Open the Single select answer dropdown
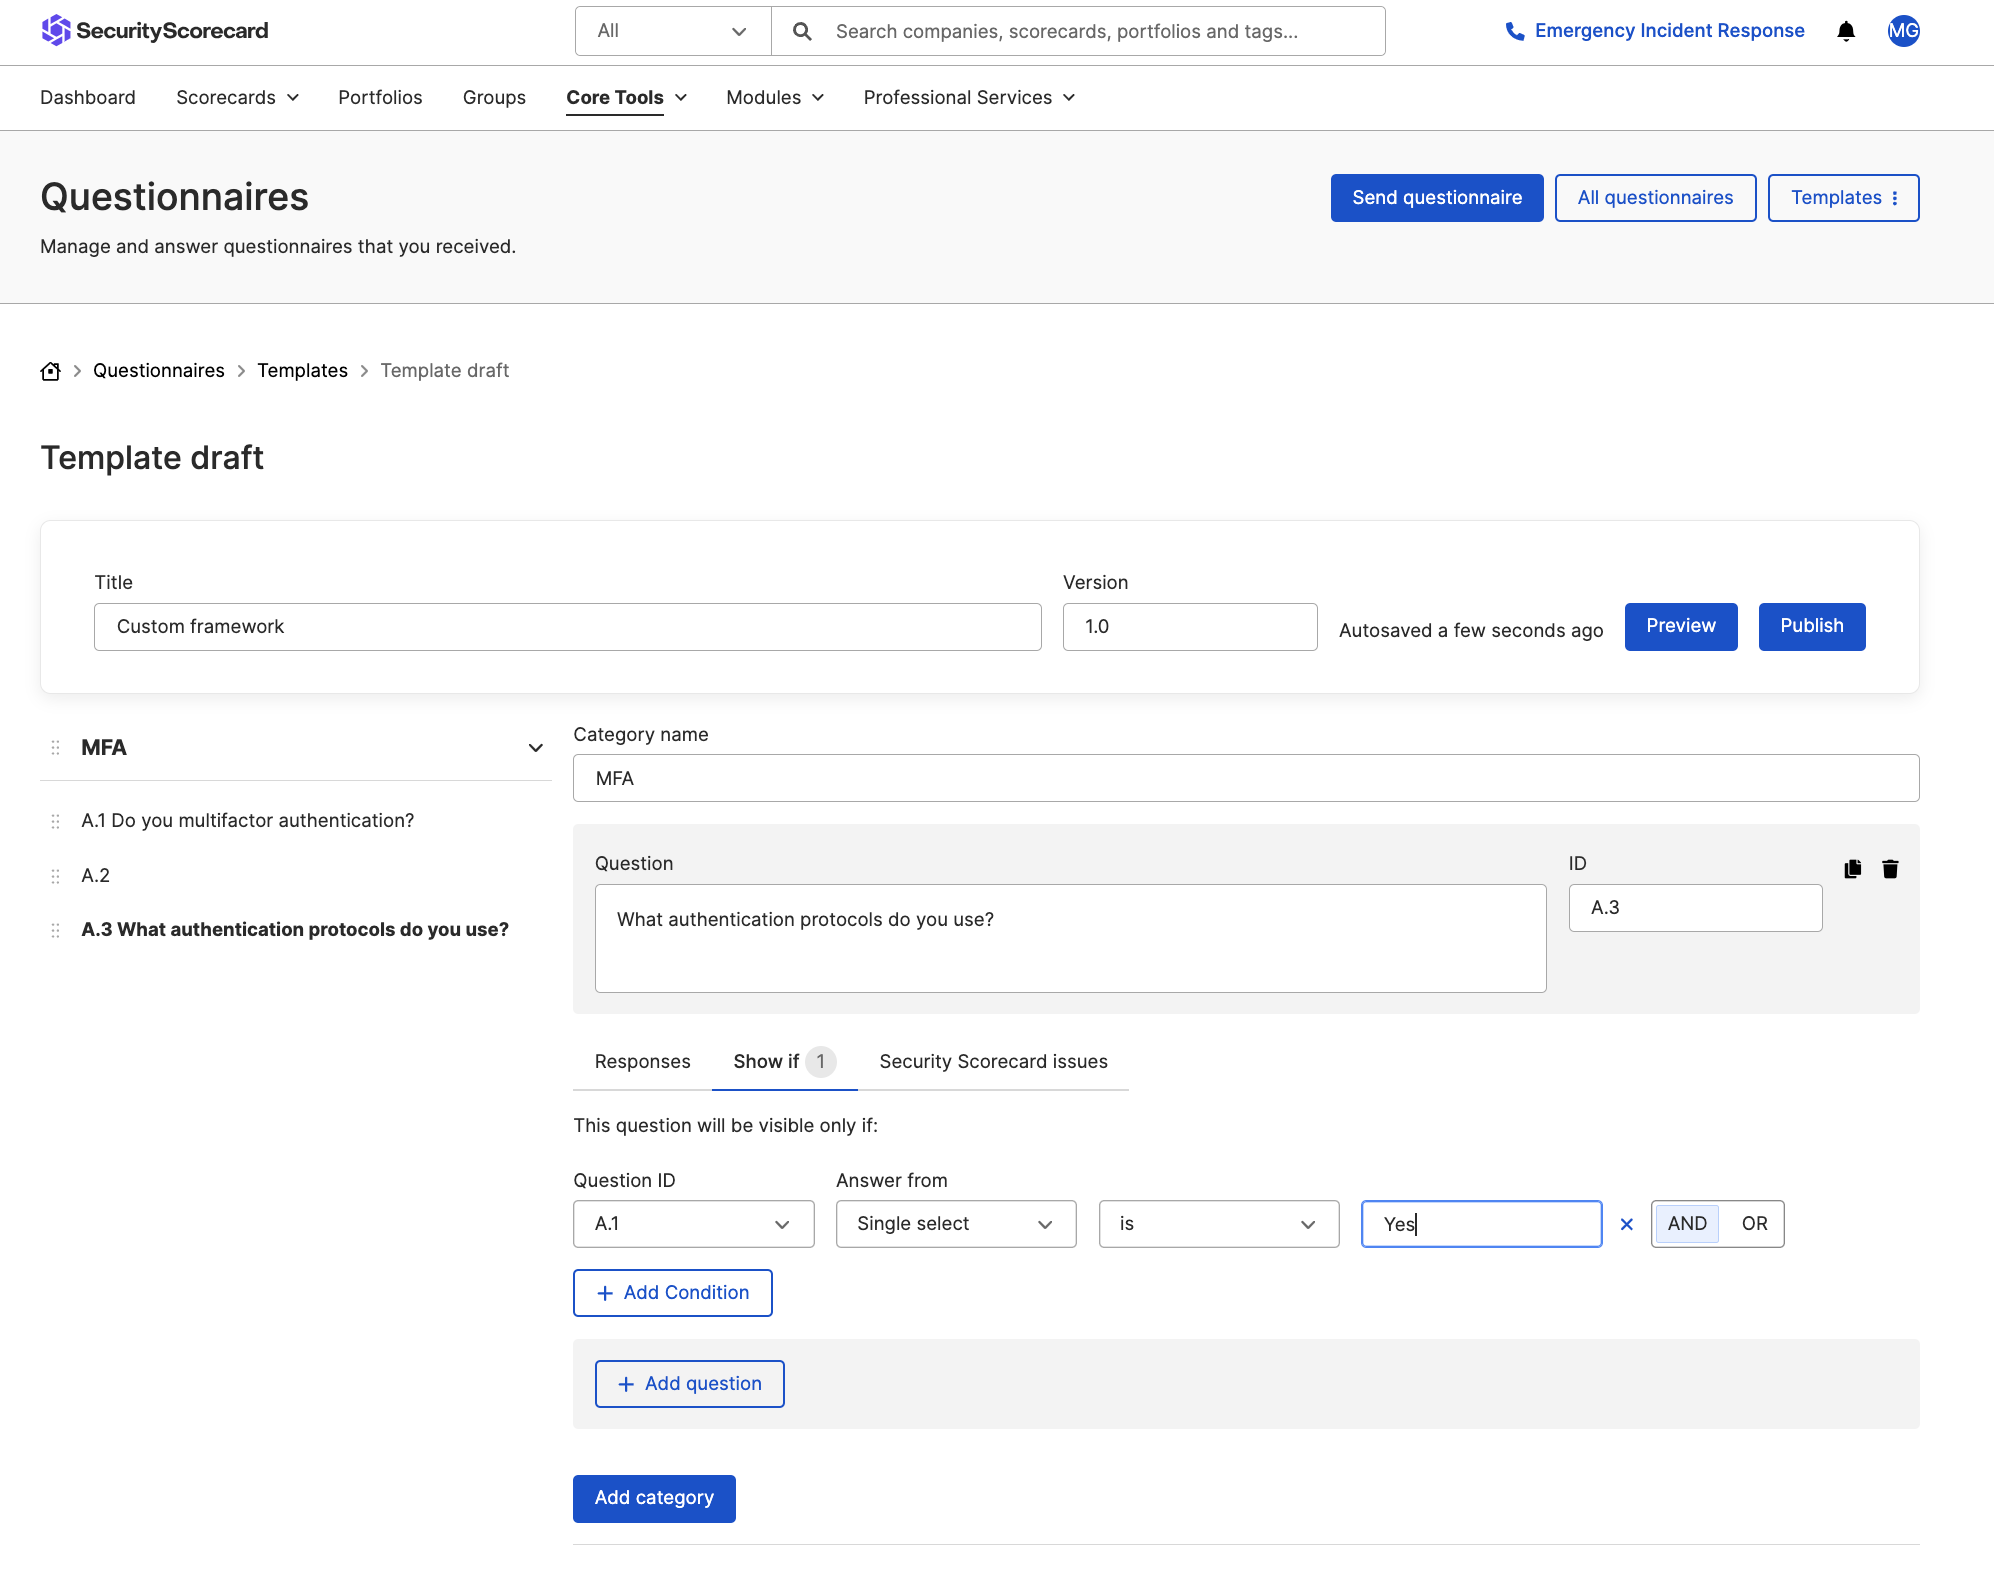 pos(956,1224)
